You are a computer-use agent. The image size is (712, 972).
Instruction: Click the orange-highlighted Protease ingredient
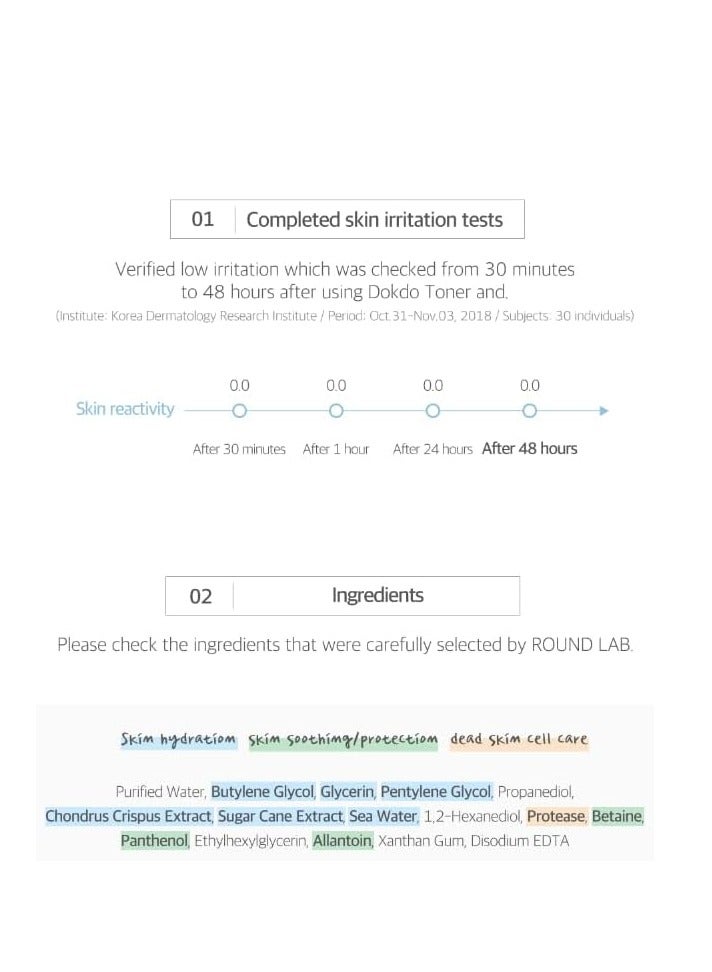coord(555,816)
